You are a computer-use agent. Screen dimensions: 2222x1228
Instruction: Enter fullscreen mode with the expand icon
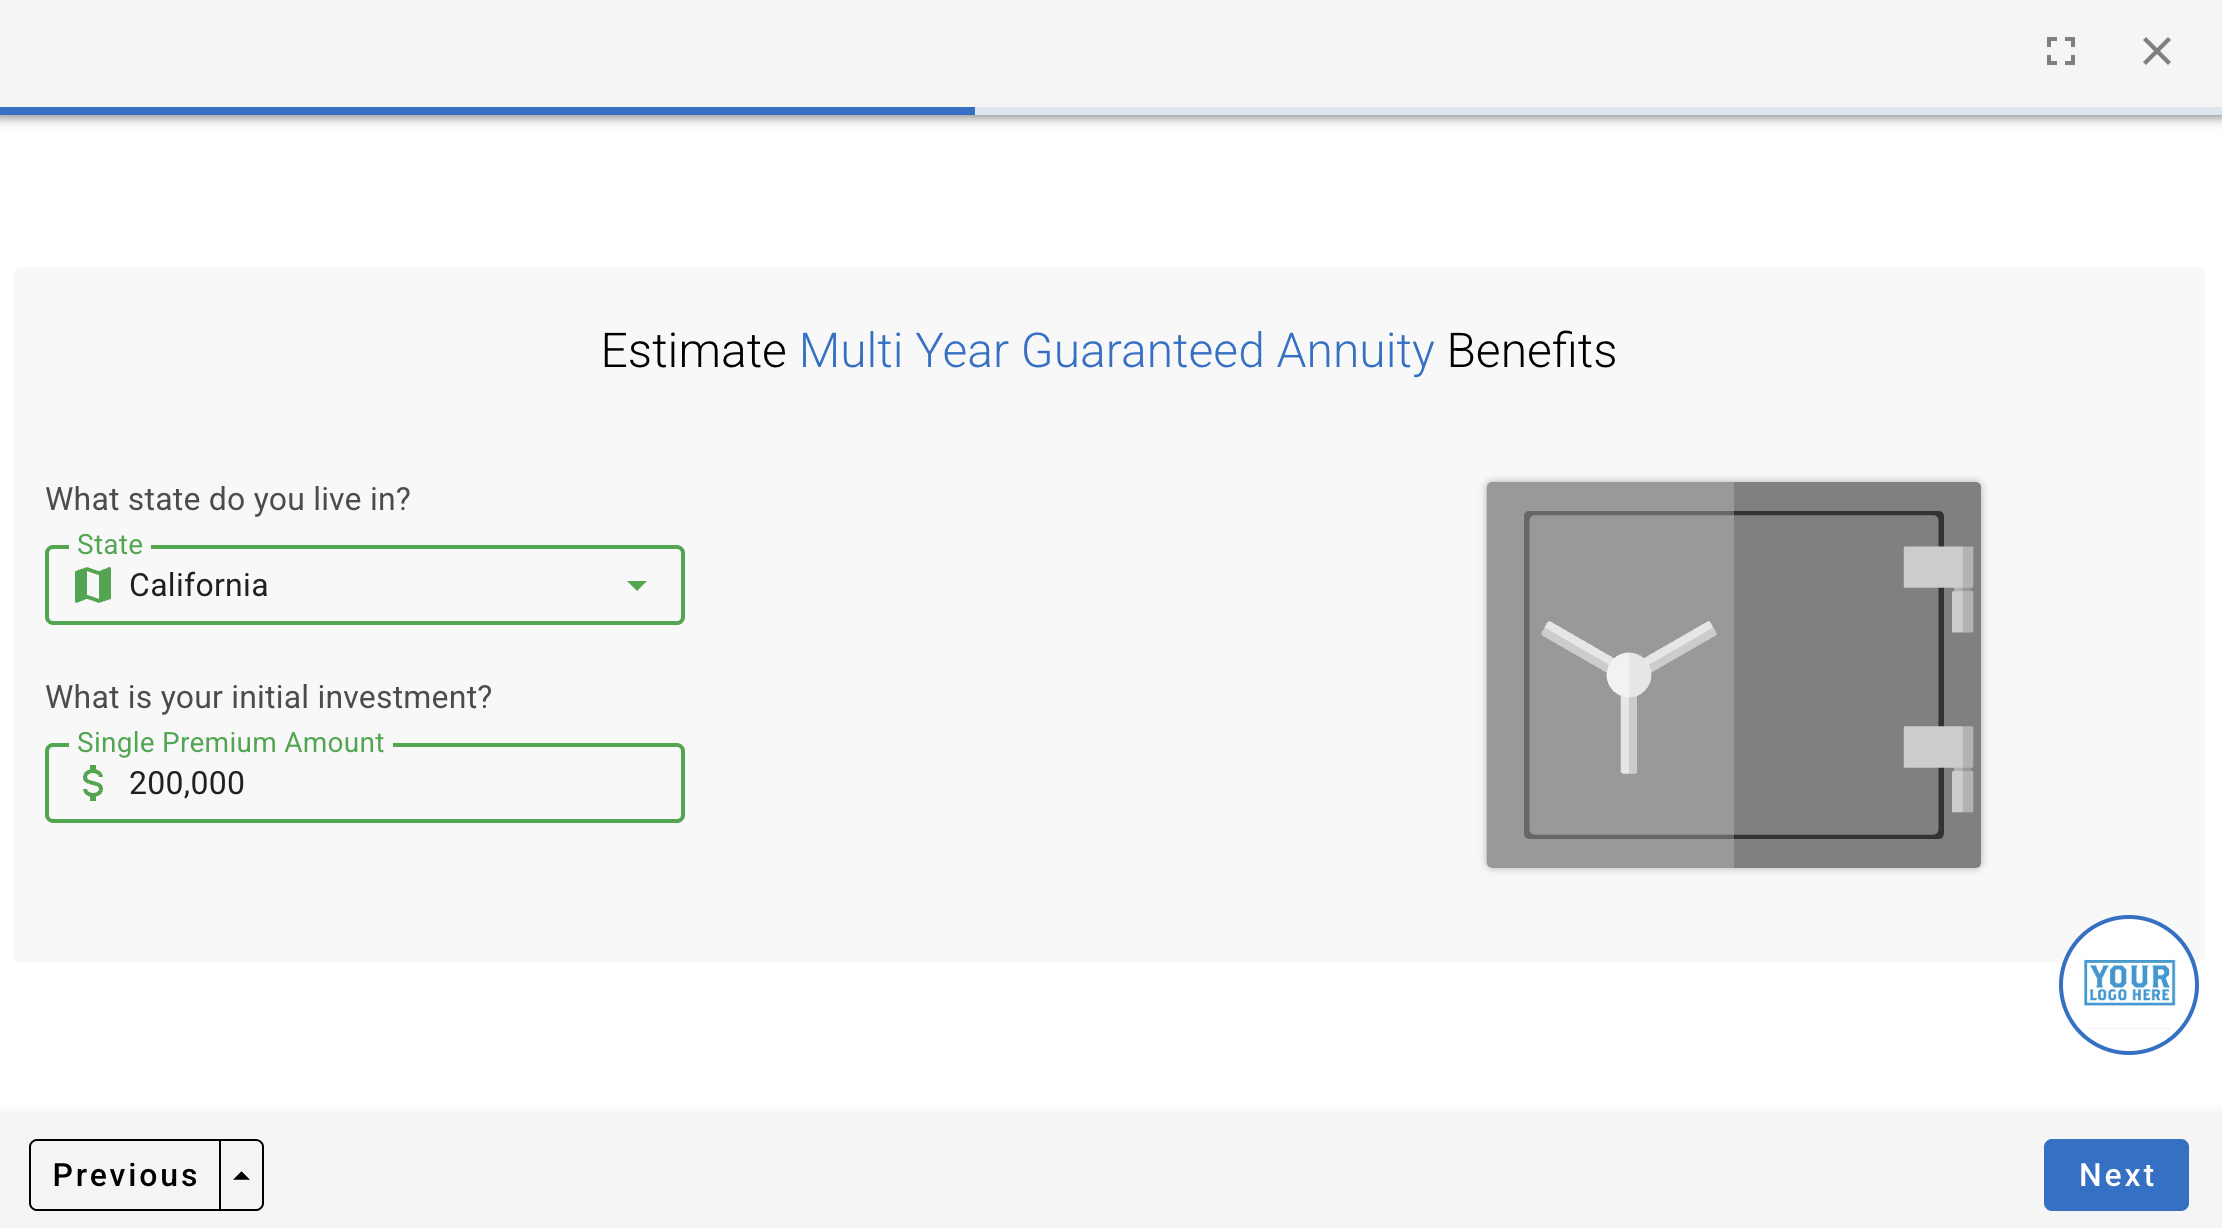click(2060, 51)
